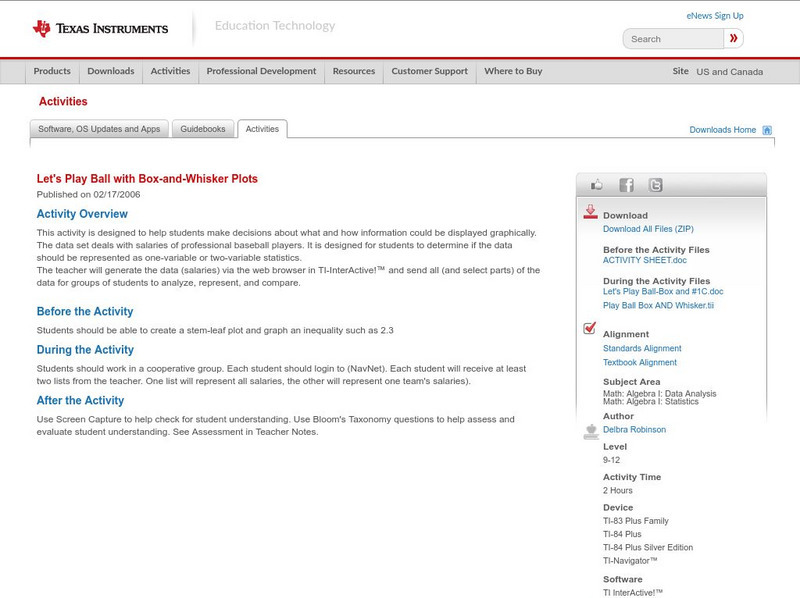The height and width of the screenshot is (598, 800).
Task: Click the 9-12 level value
Action: [x=611, y=460]
